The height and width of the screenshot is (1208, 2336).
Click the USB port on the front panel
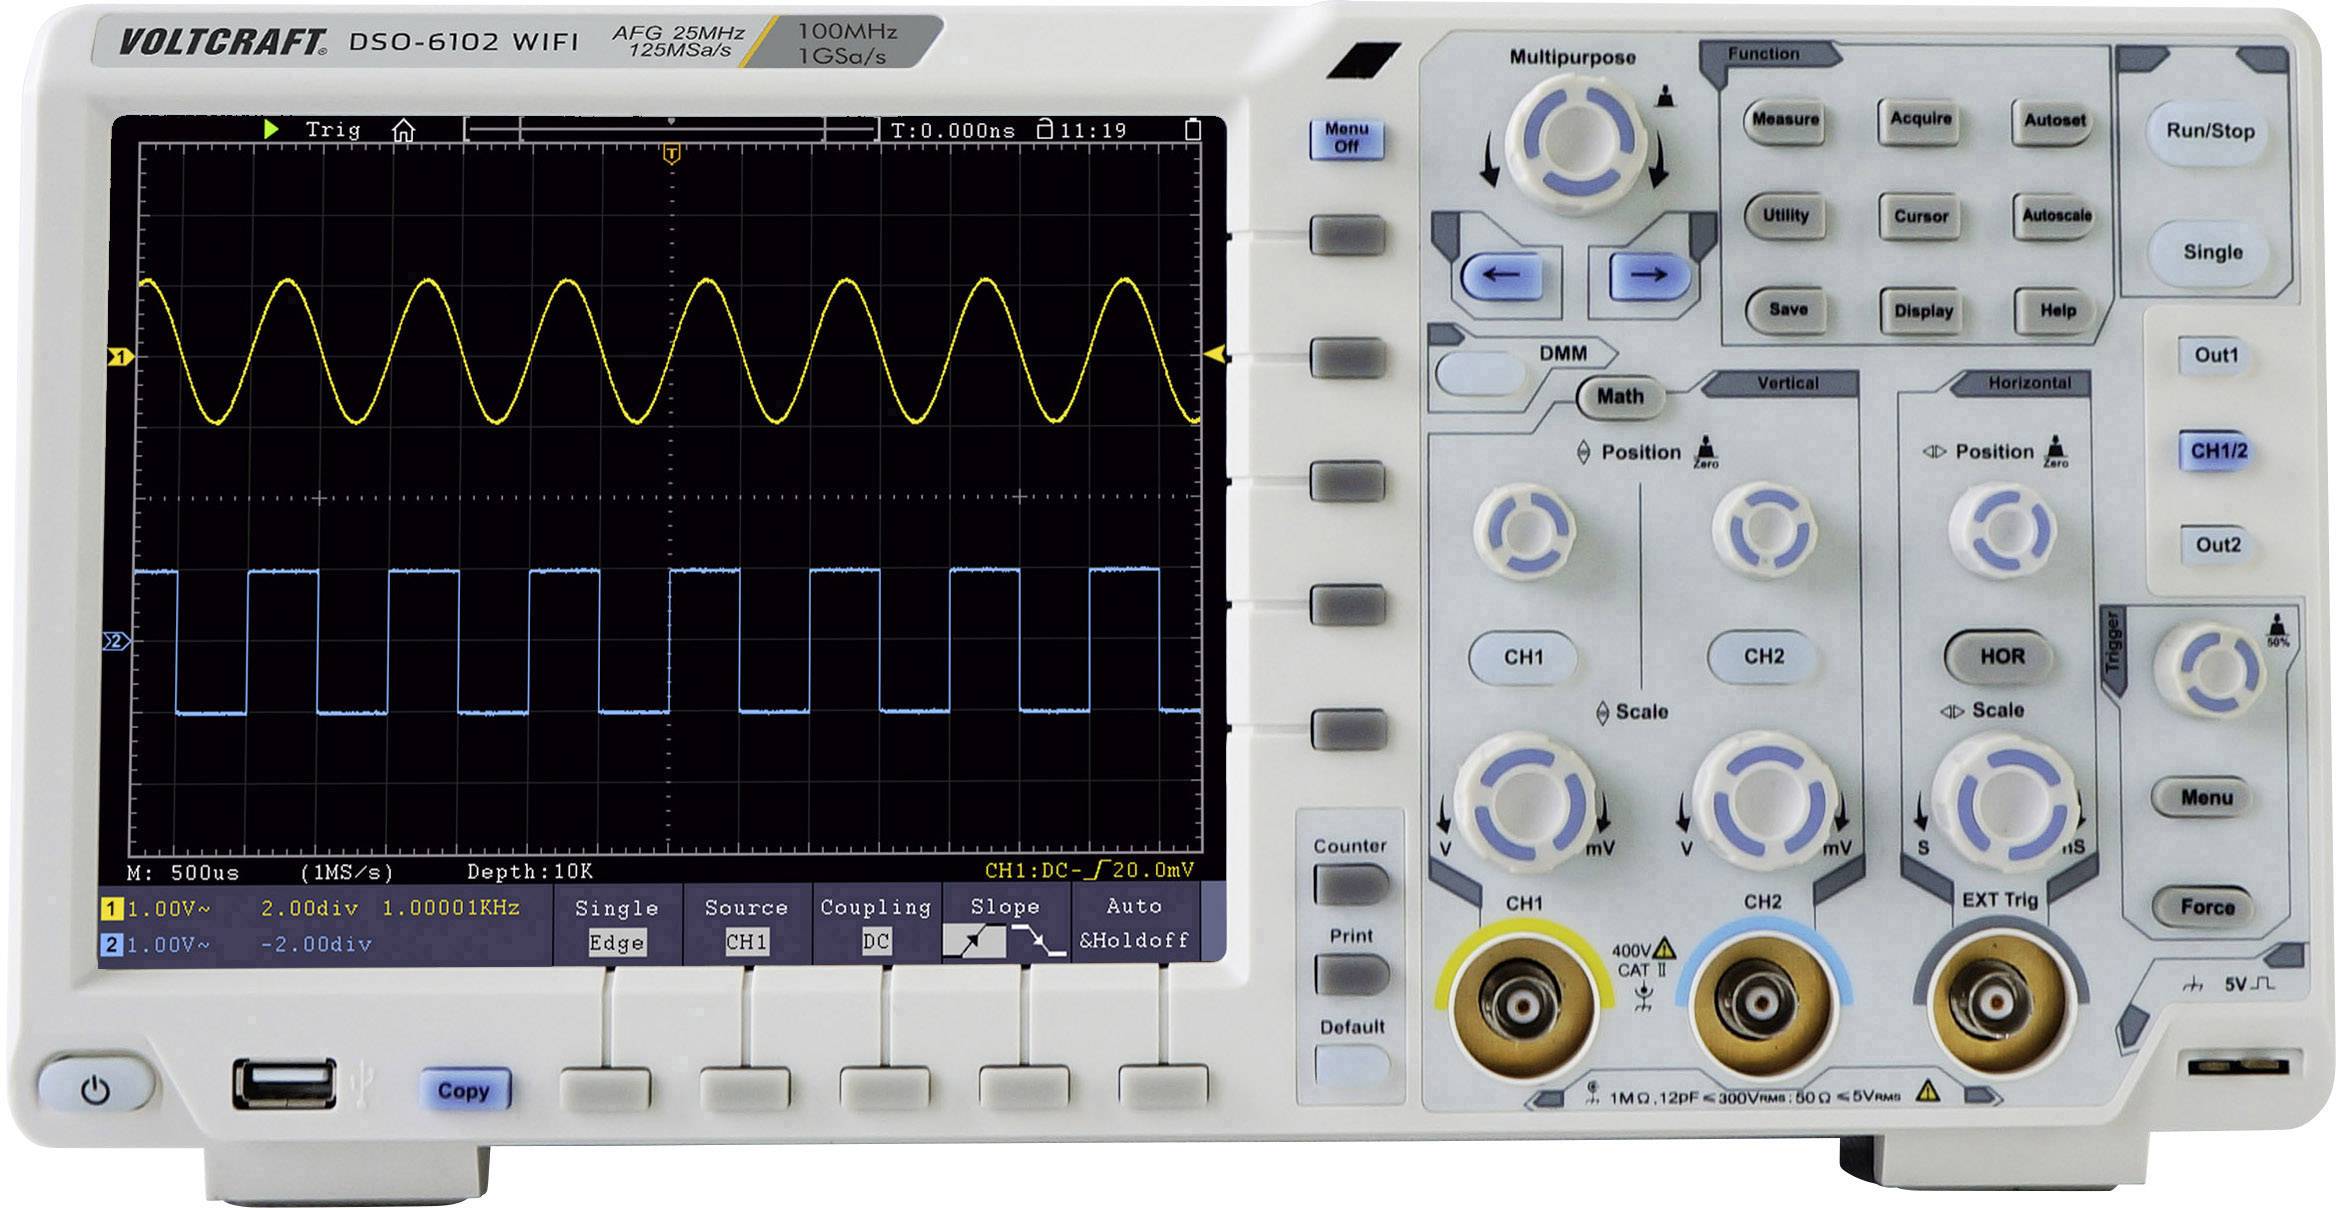click(284, 1086)
